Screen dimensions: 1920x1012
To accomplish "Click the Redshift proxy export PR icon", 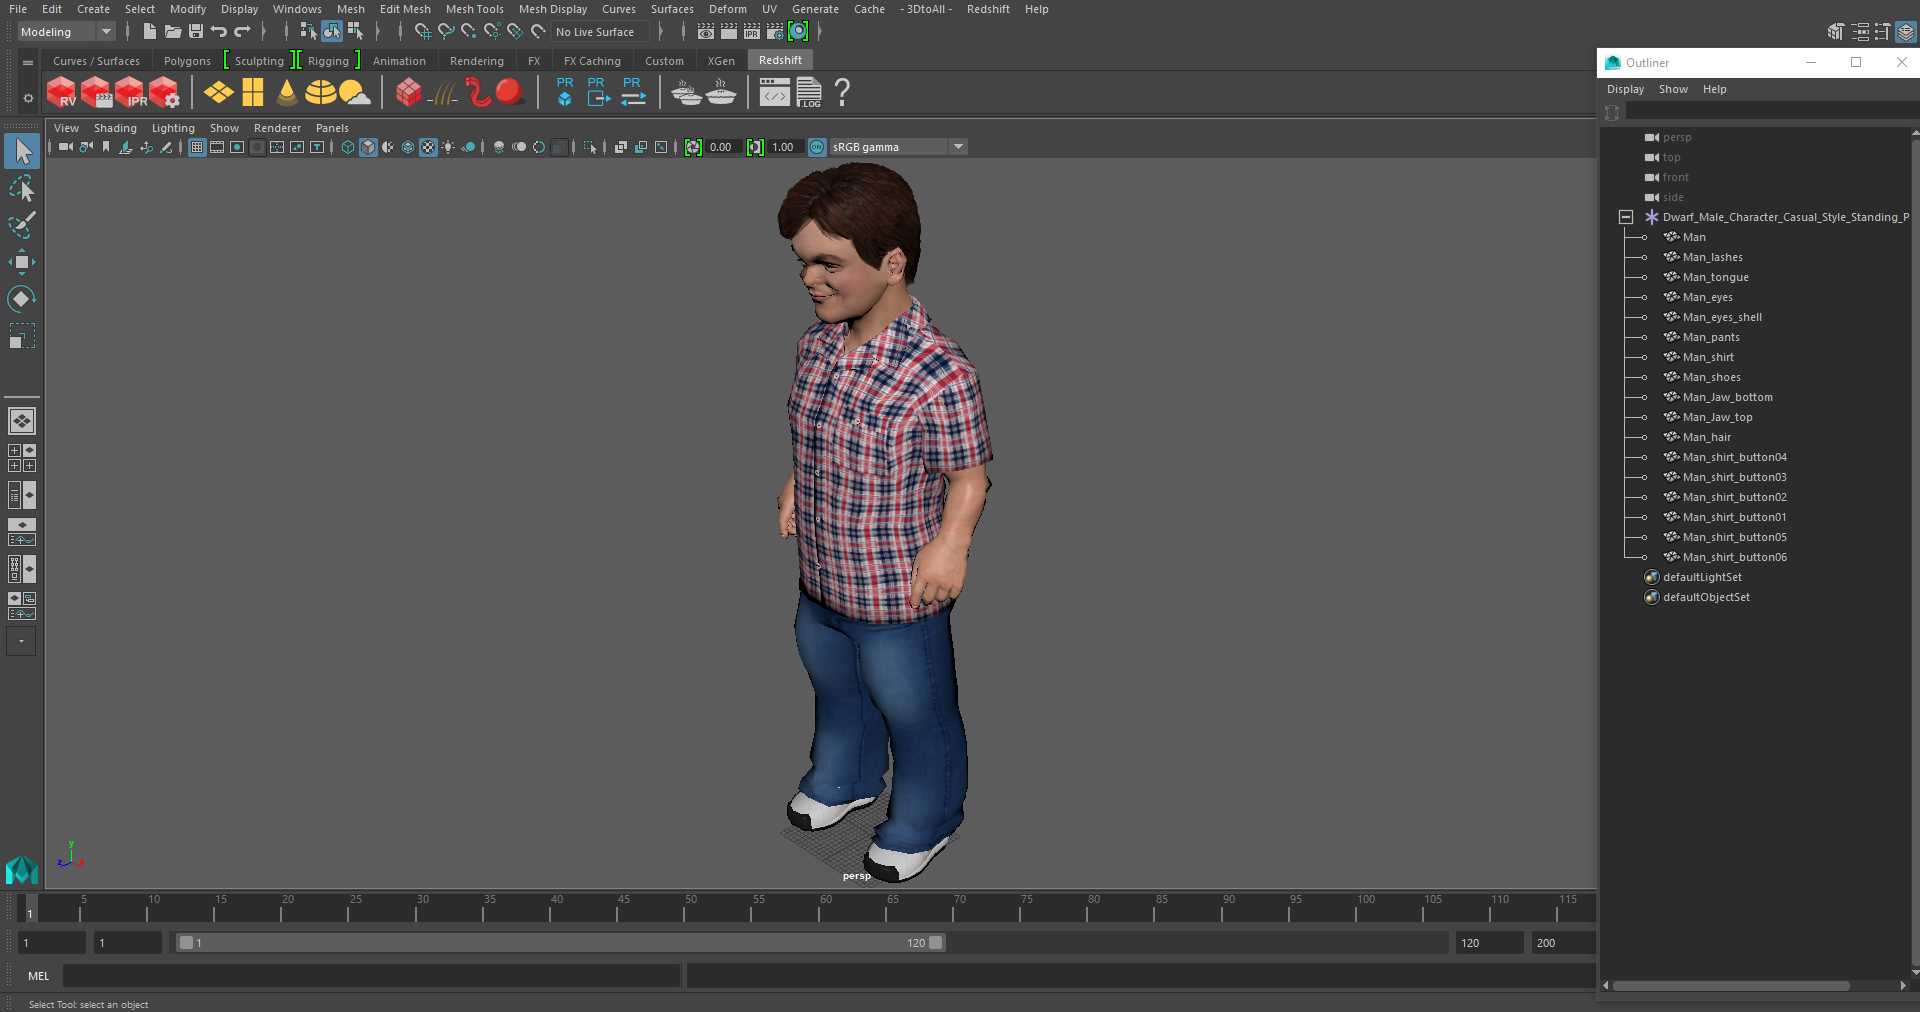I will pos(597,92).
